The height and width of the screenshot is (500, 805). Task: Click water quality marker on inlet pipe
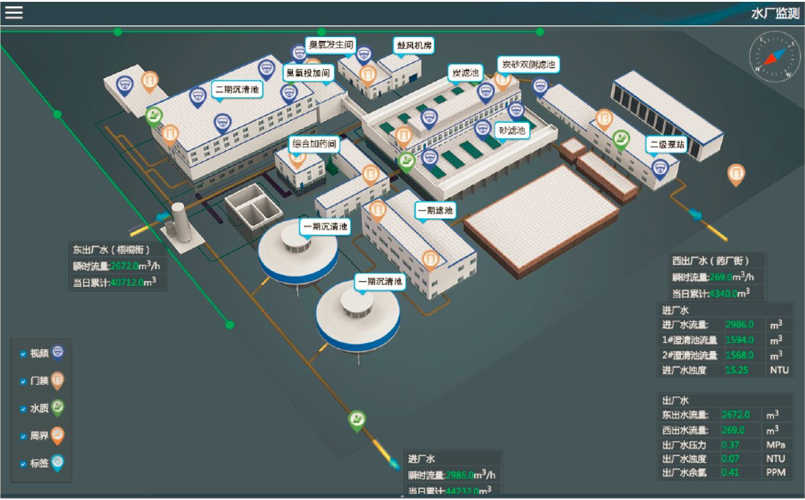[357, 420]
